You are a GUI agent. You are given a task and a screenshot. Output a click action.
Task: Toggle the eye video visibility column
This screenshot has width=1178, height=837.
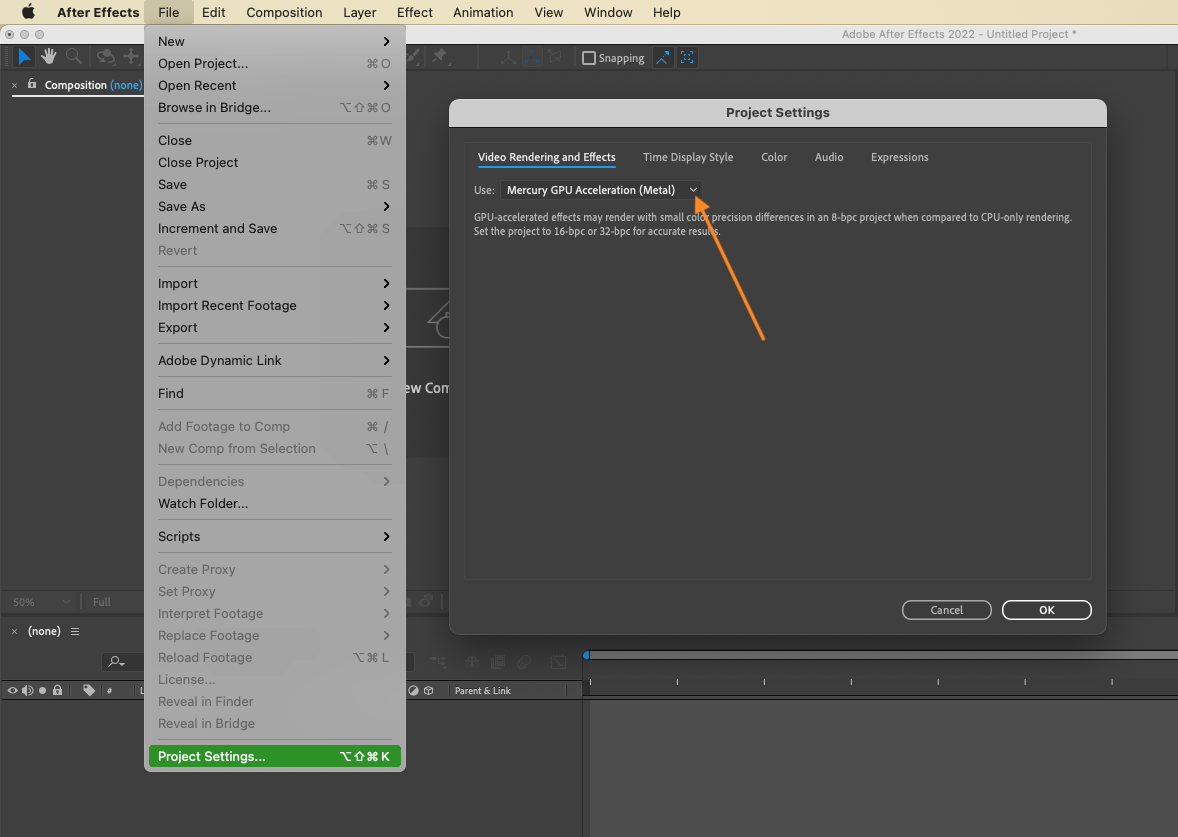12,690
